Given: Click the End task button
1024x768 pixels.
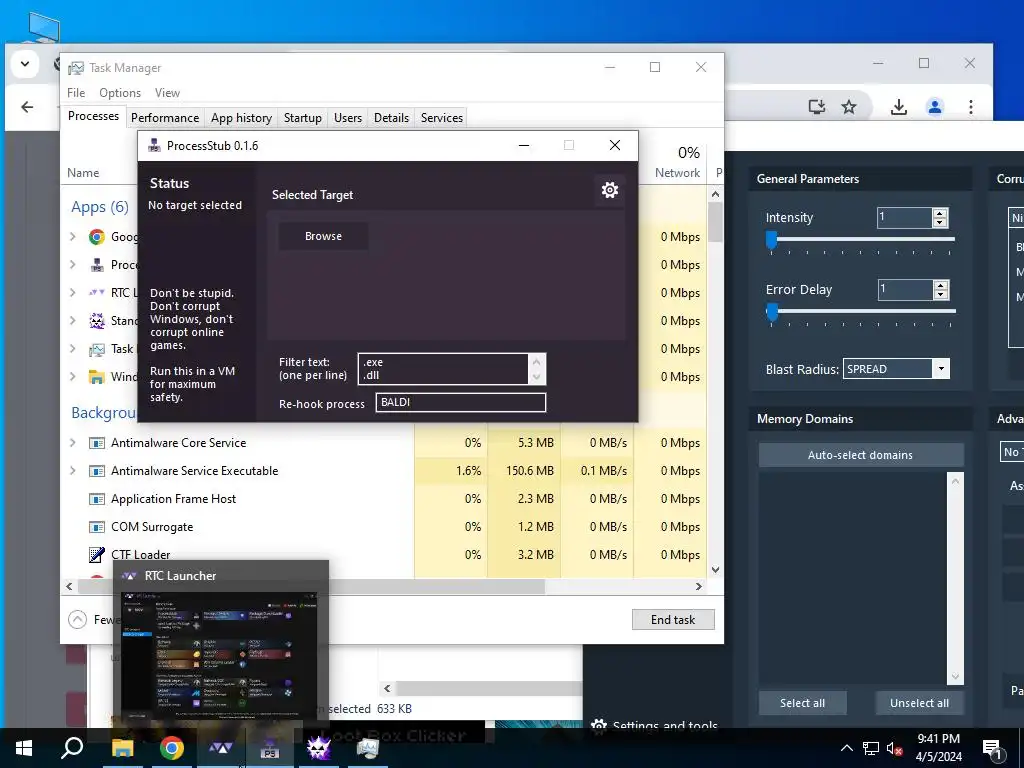Looking at the screenshot, I should [673, 620].
